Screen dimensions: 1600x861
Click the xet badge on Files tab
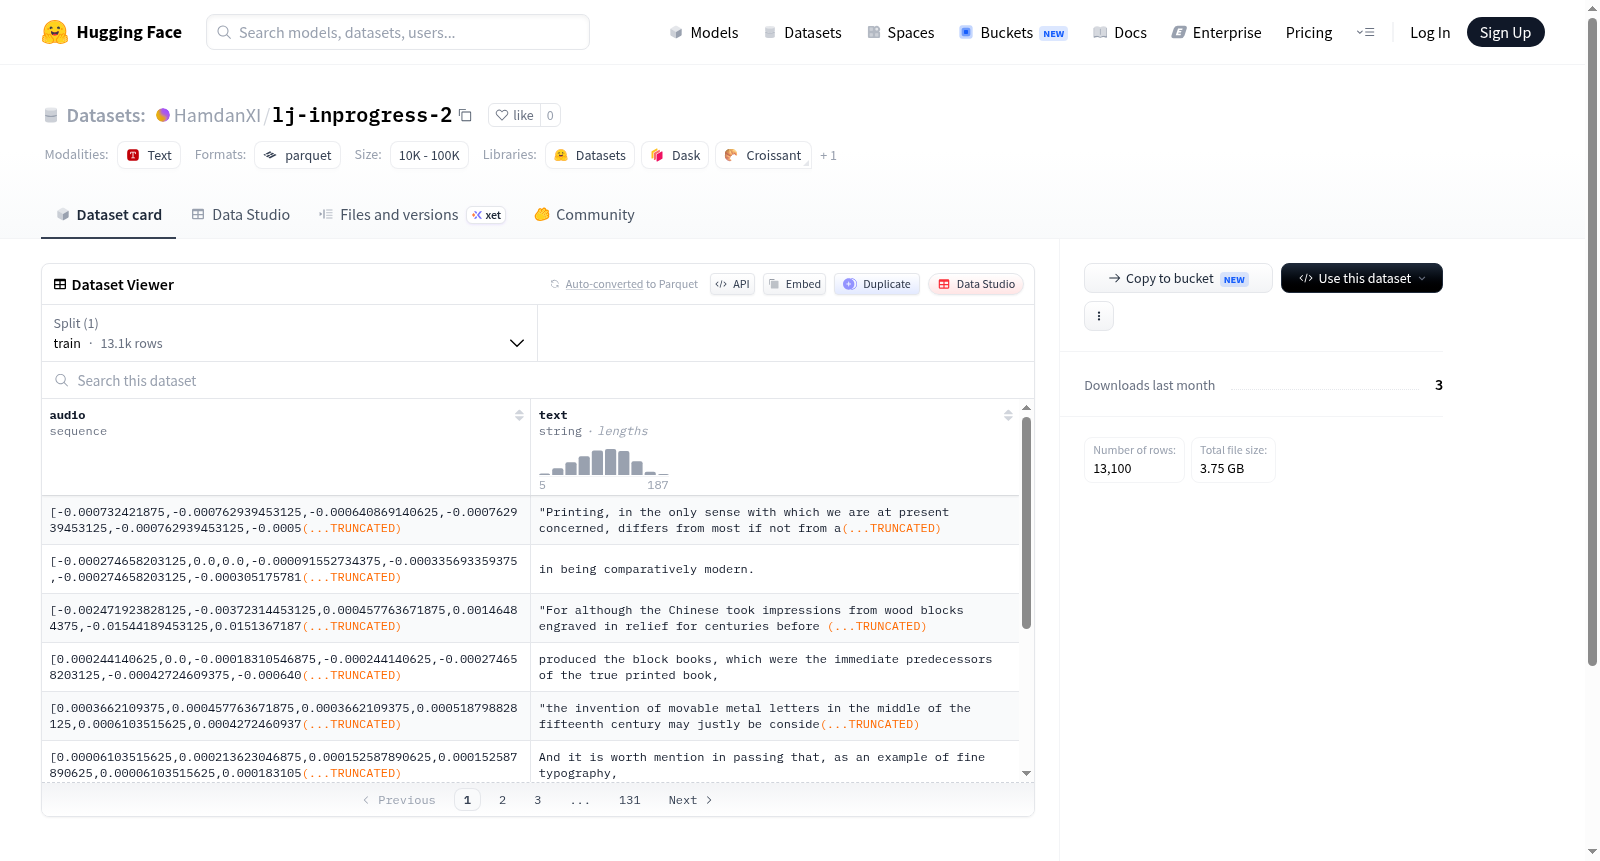pyautogui.click(x=487, y=215)
